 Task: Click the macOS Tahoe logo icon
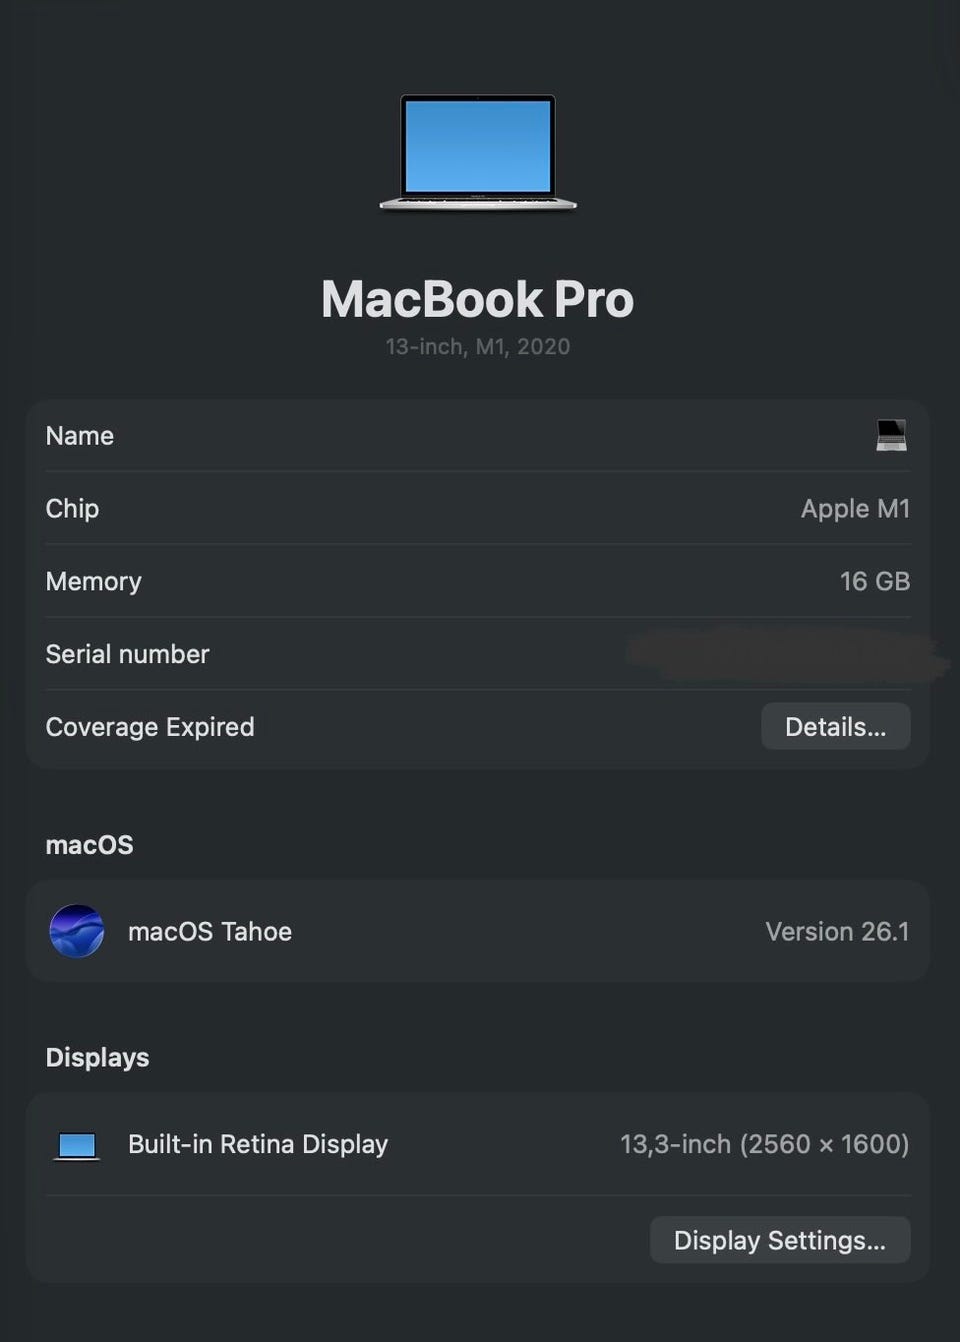click(77, 931)
